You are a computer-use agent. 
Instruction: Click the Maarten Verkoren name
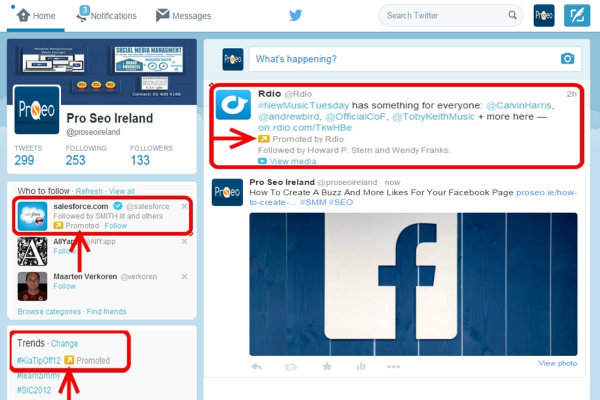point(85,276)
